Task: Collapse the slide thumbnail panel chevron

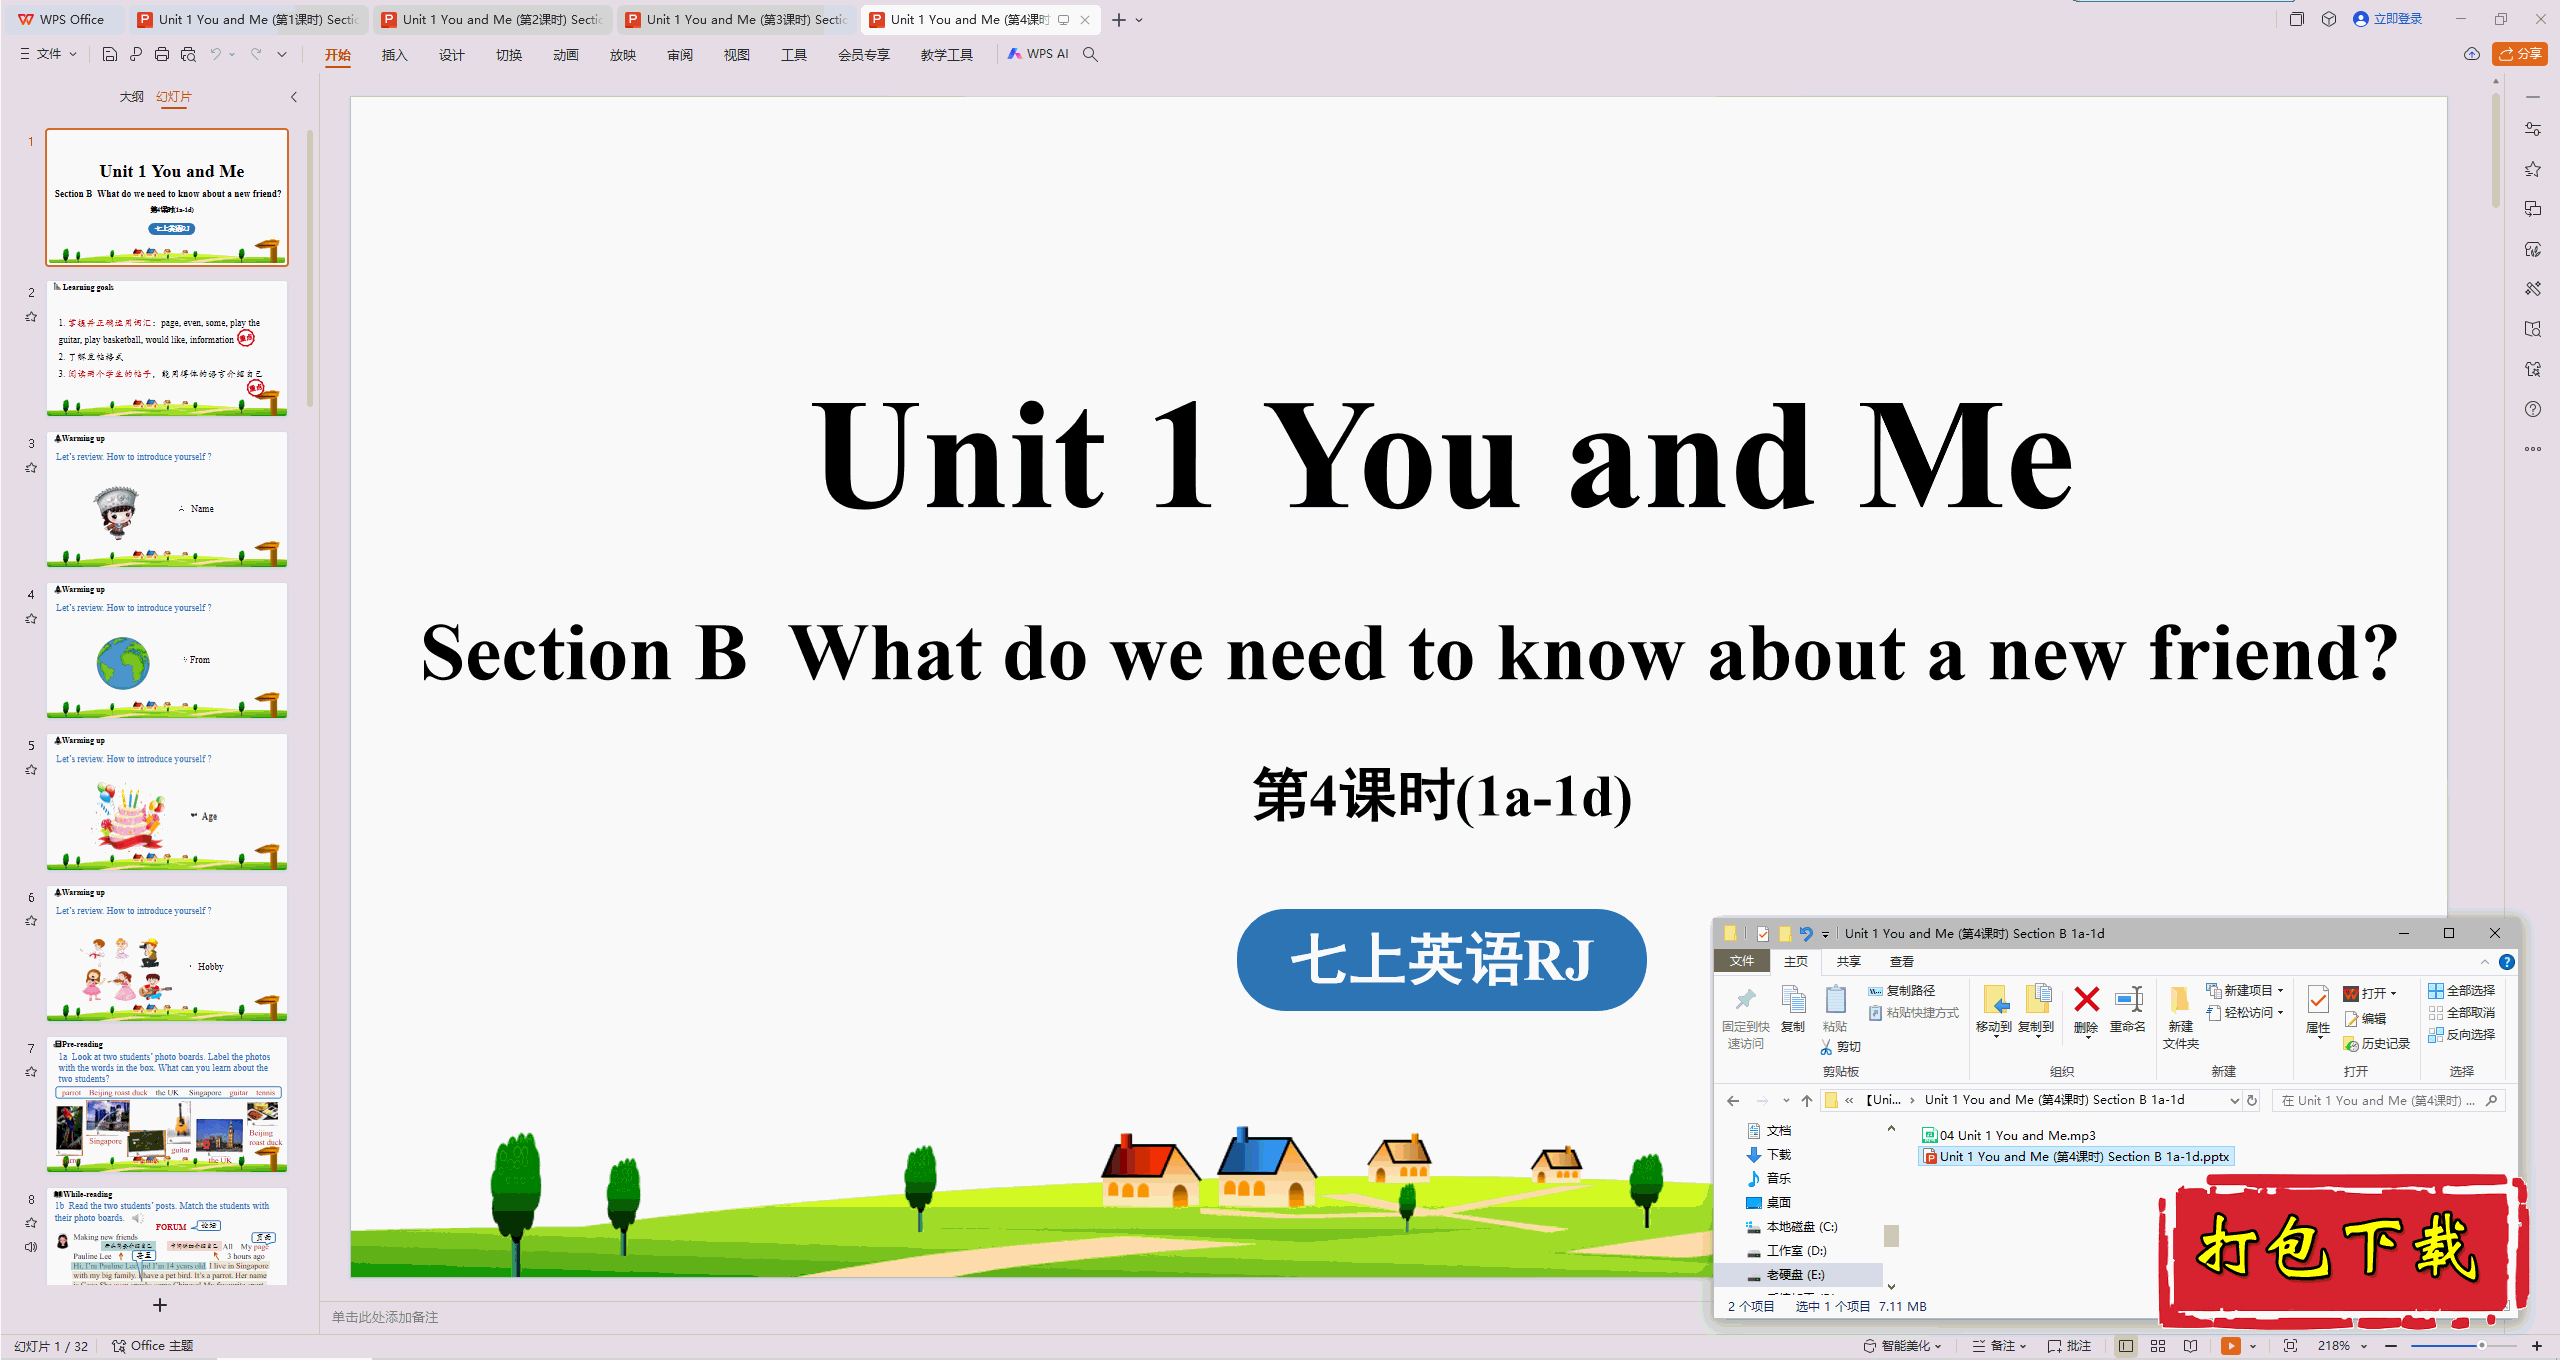Action: click(x=294, y=97)
